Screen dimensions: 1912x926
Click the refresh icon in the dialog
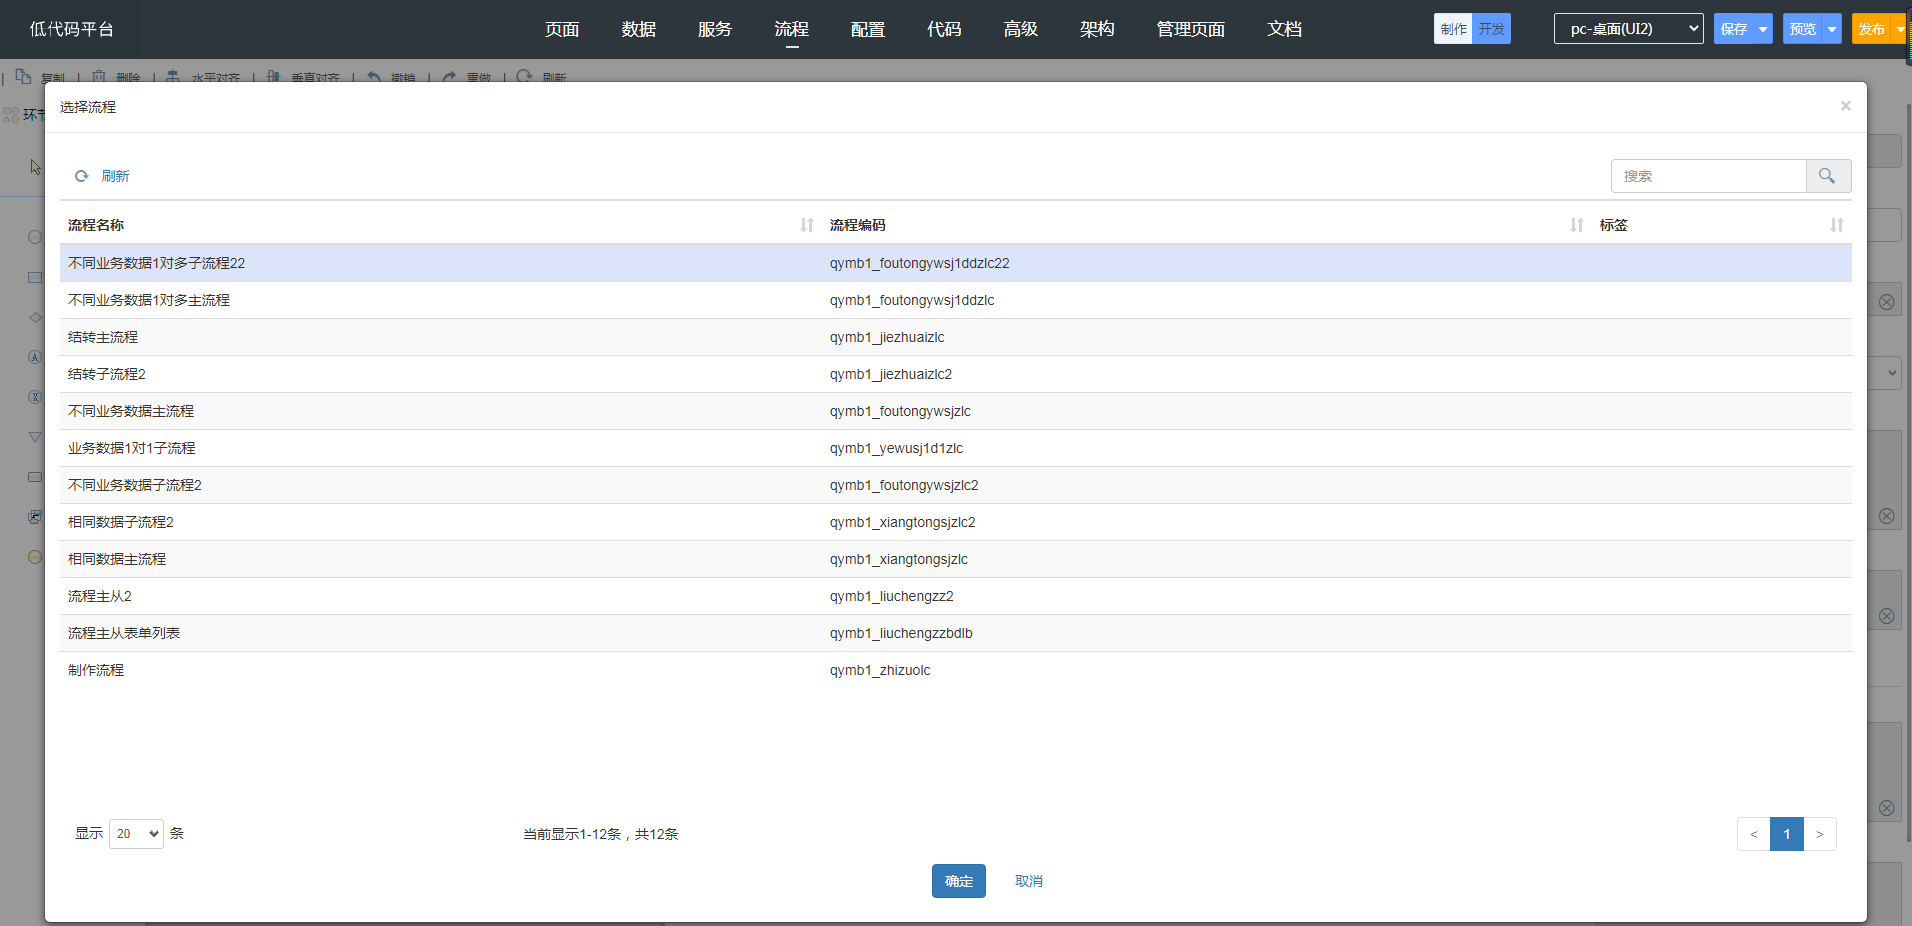tap(82, 176)
